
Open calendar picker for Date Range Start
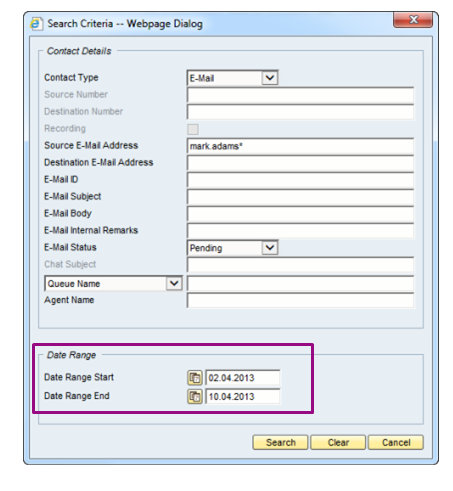pos(195,378)
